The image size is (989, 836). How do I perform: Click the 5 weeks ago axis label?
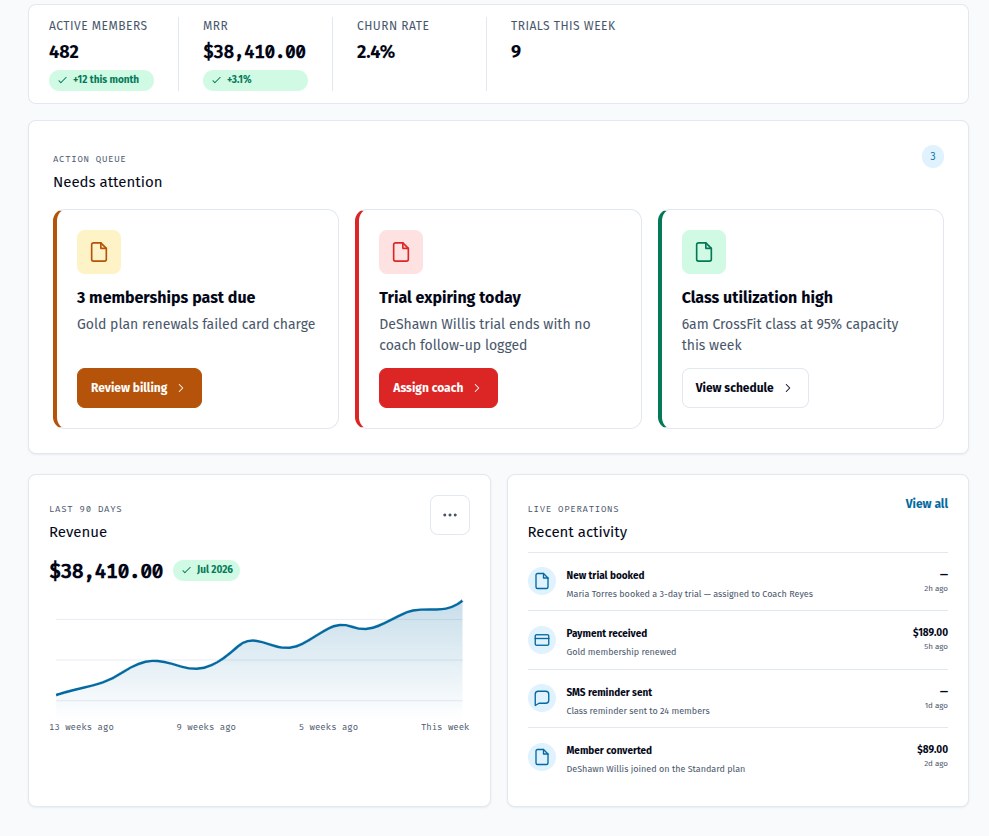pos(328,727)
